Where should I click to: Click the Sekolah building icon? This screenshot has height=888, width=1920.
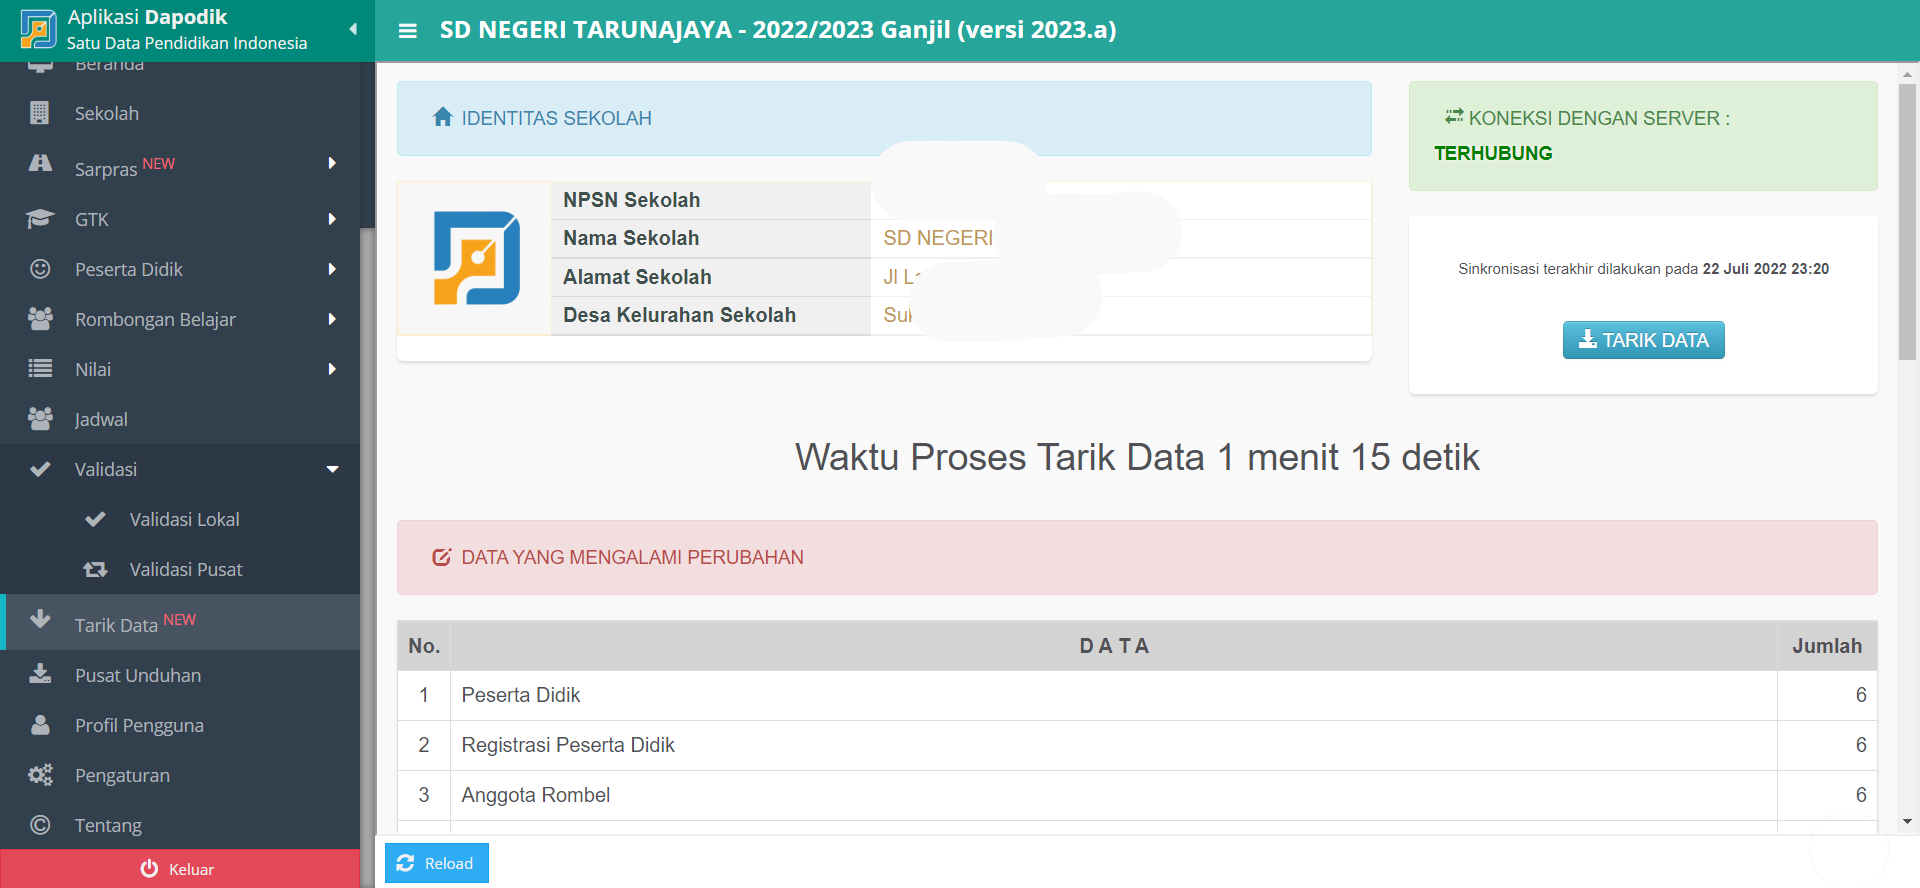[39, 113]
